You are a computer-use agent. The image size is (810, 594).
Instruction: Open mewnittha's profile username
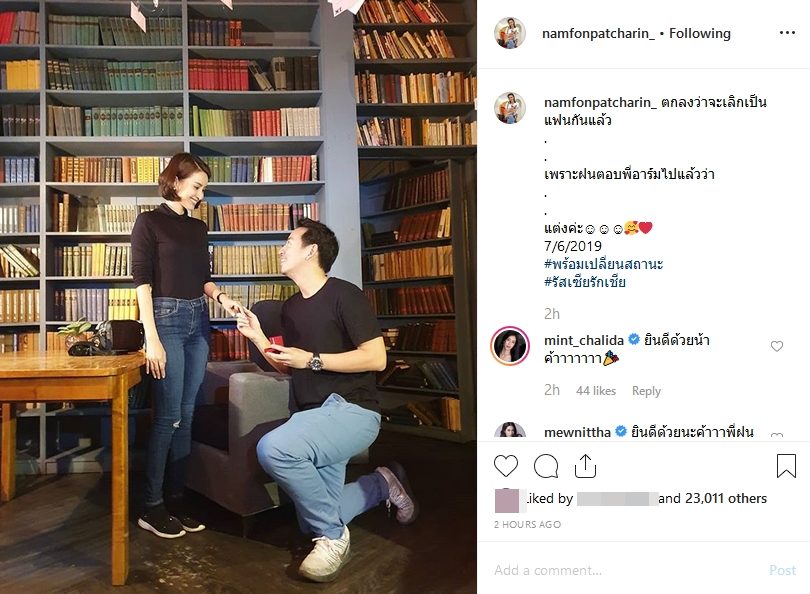(x=578, y=432)
